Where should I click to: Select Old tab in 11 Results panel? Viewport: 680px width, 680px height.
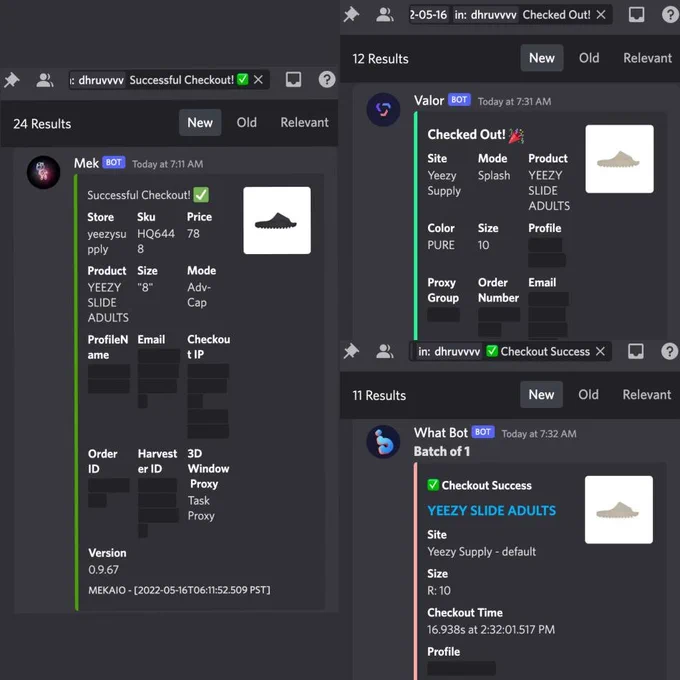point(588,394)
